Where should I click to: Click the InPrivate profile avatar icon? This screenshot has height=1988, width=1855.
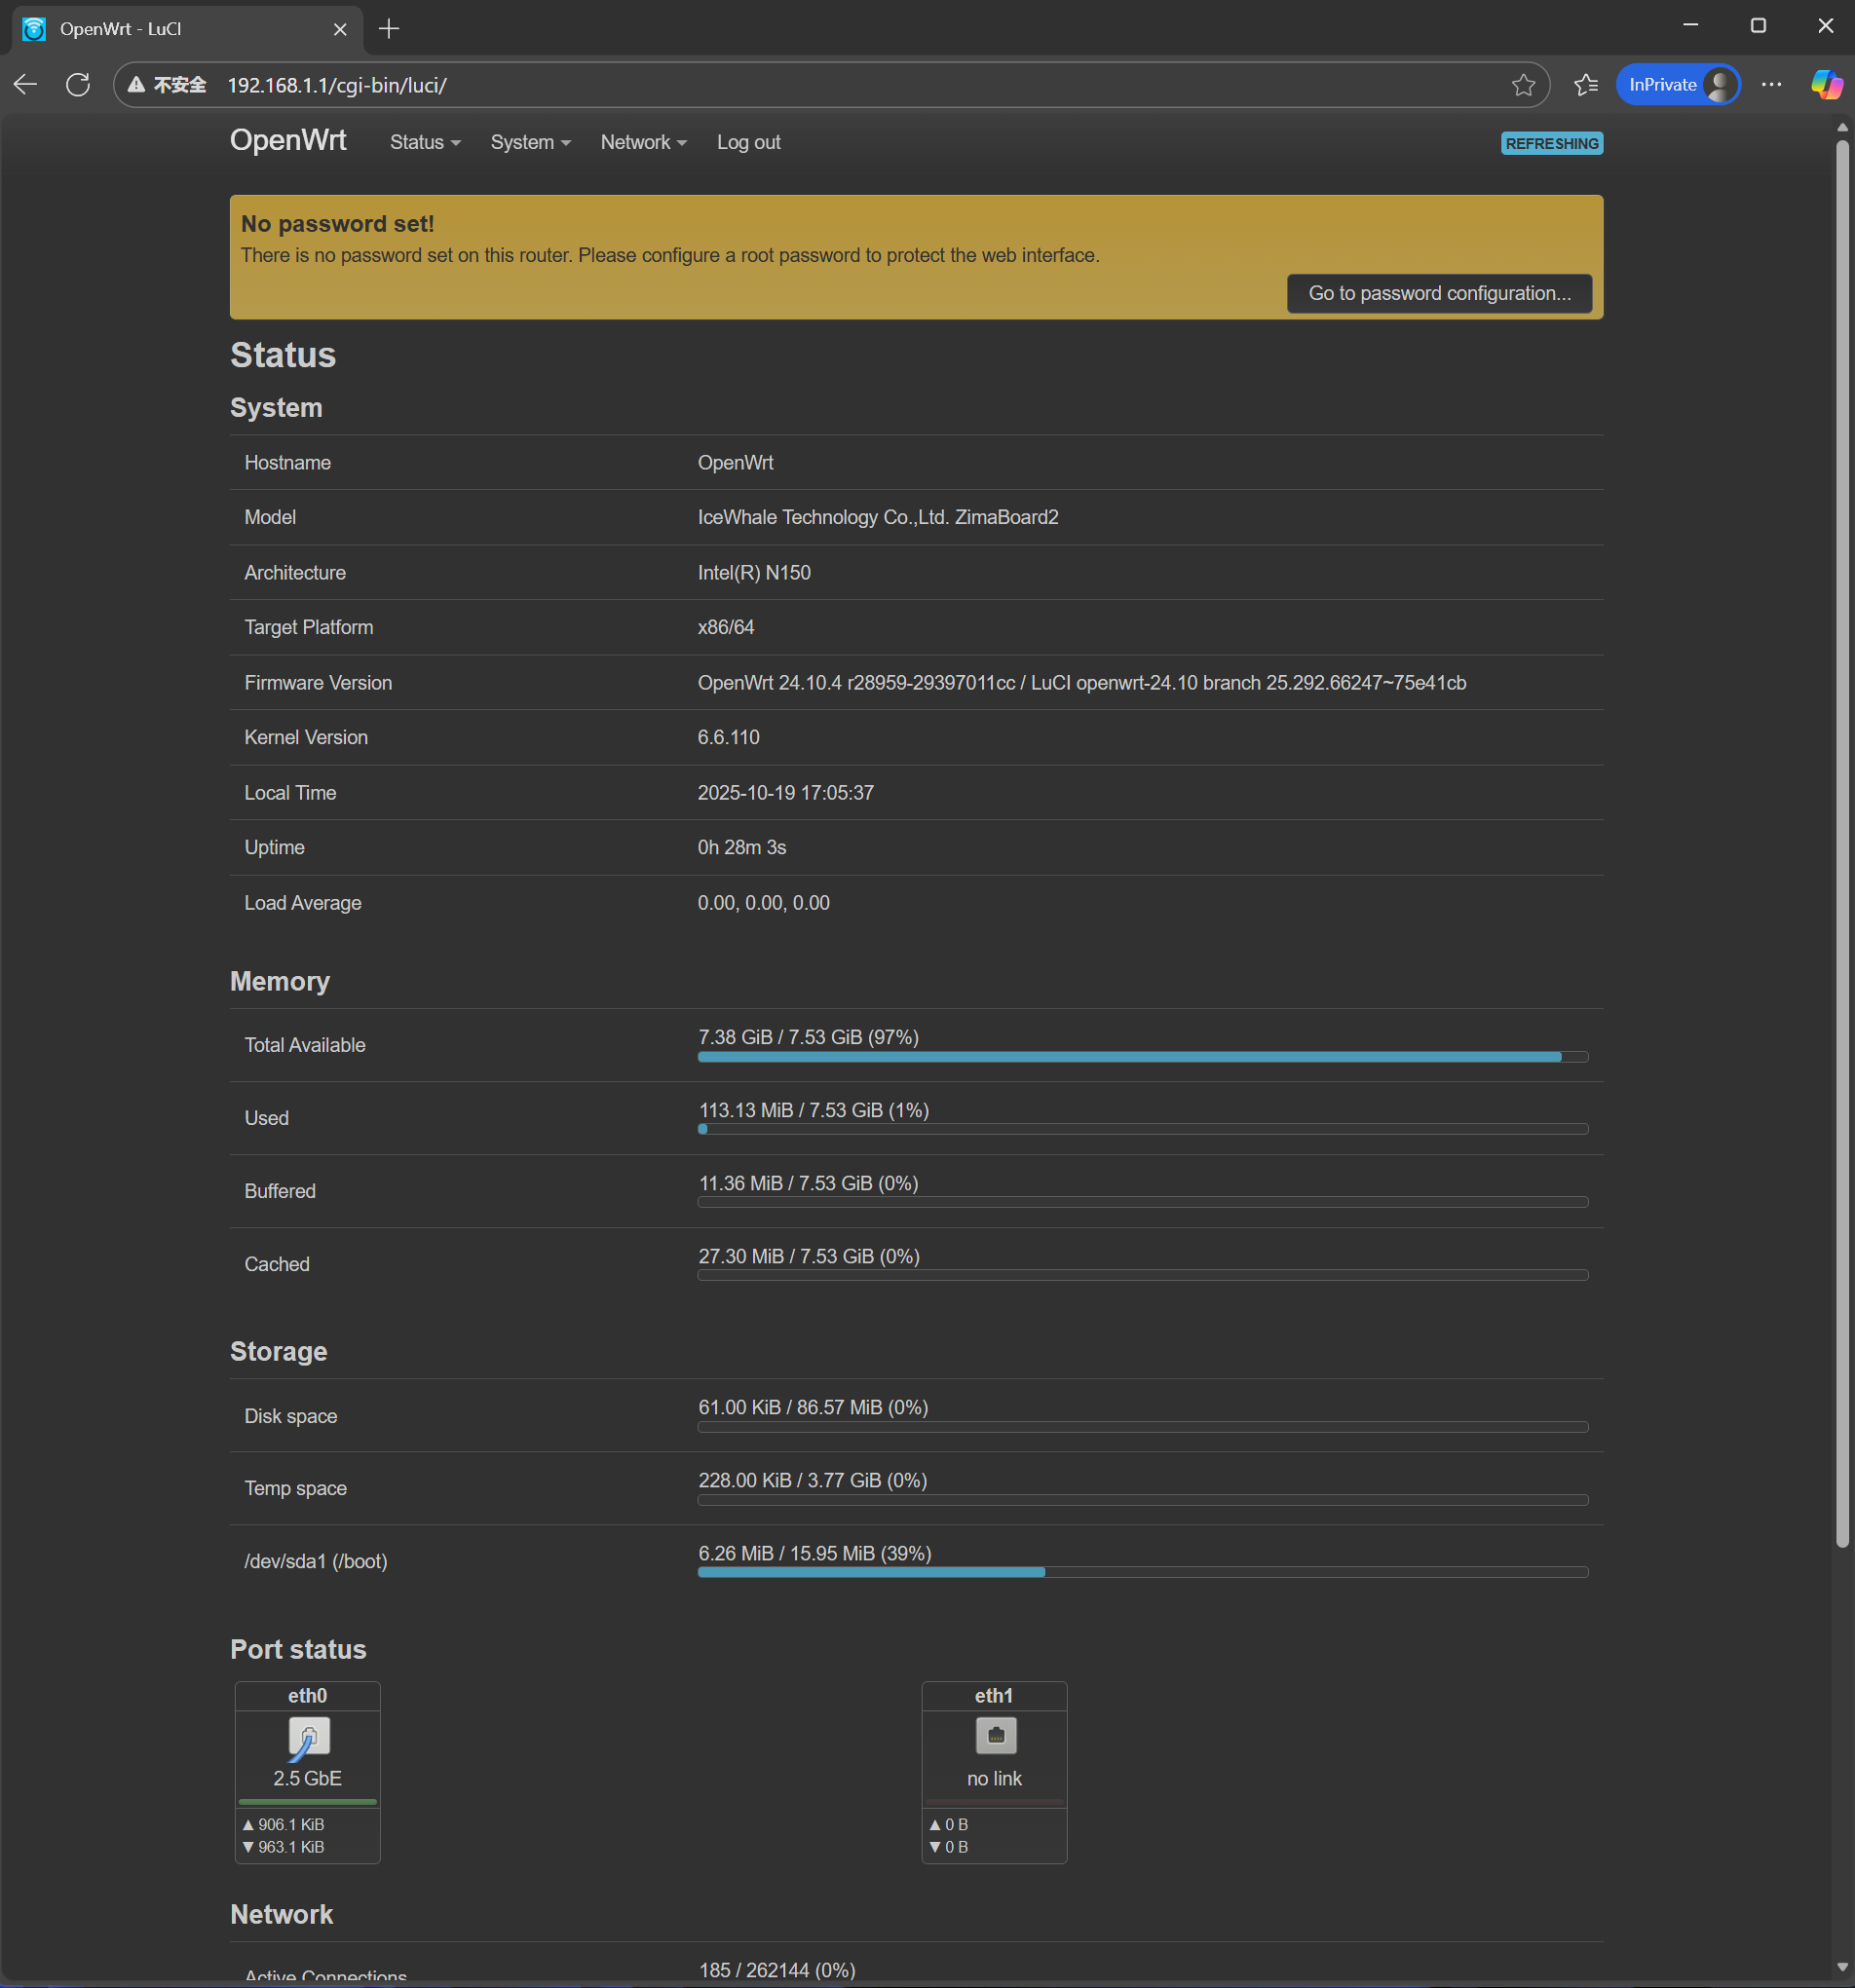[x=1719, y=84]
